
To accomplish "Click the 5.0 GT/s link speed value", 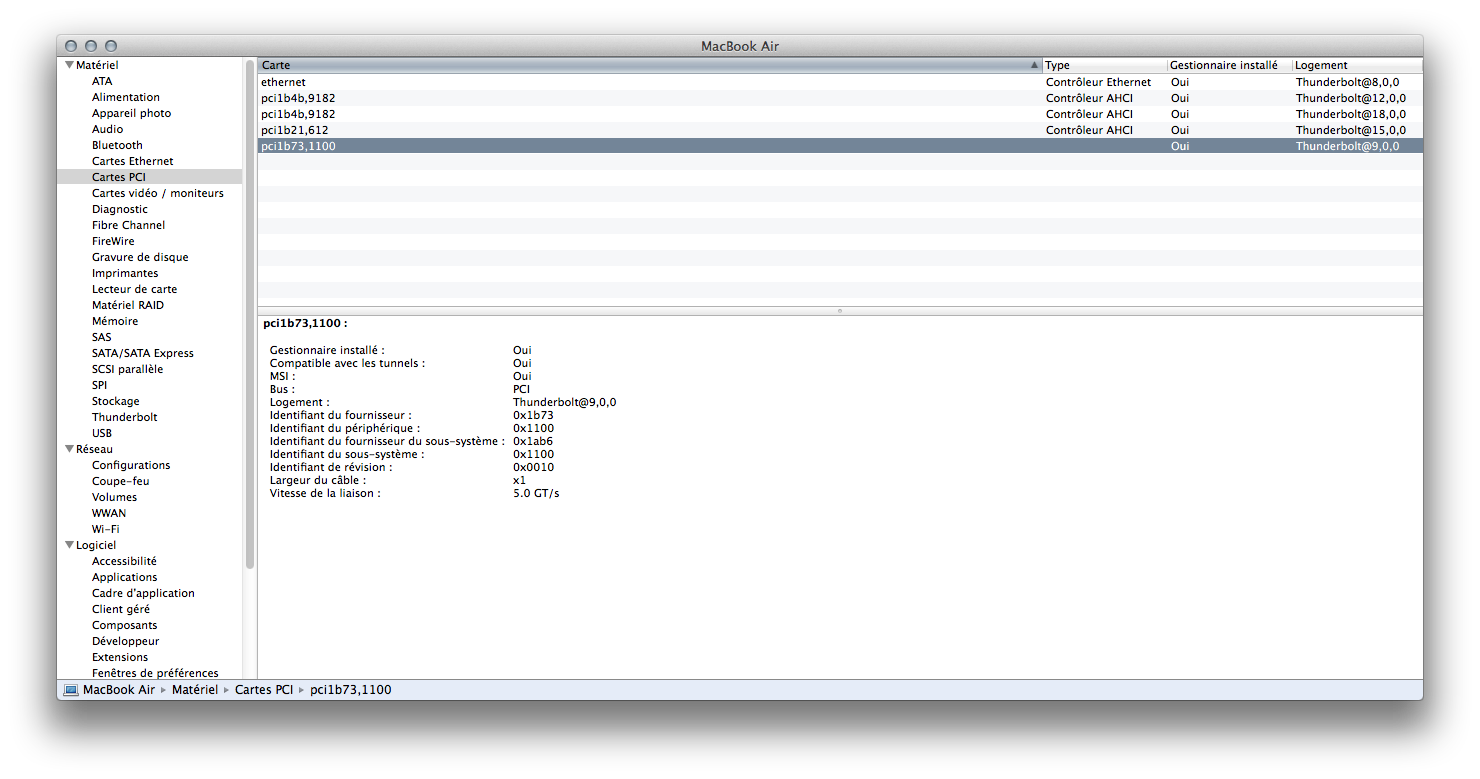I will coord(536,493).
